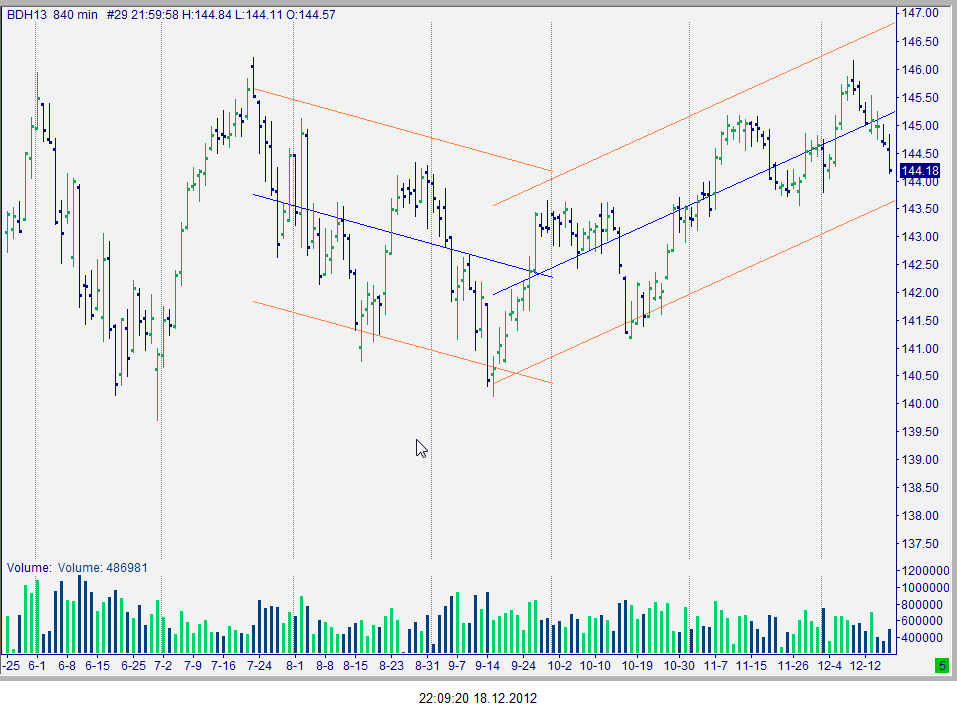Click the 137.50 price axis label
This screenshot has width=957, height=715.
(x=920, y=544)
